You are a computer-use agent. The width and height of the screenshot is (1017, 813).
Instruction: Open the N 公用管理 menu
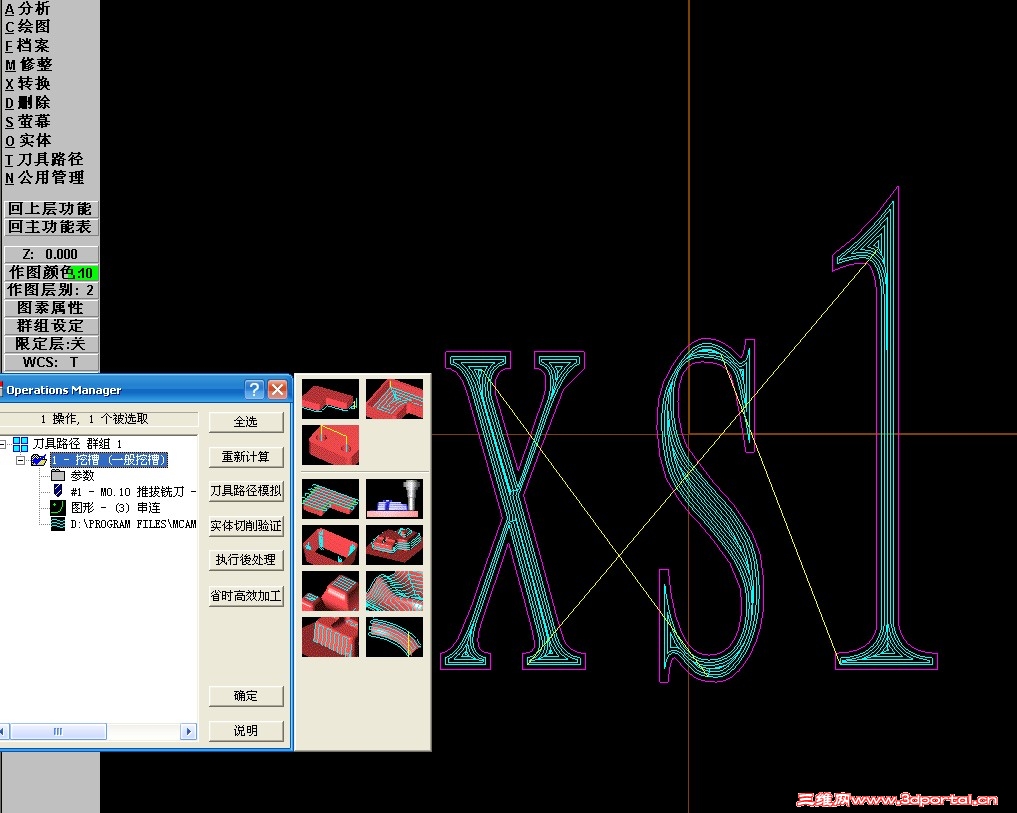[x=44, y=177]
